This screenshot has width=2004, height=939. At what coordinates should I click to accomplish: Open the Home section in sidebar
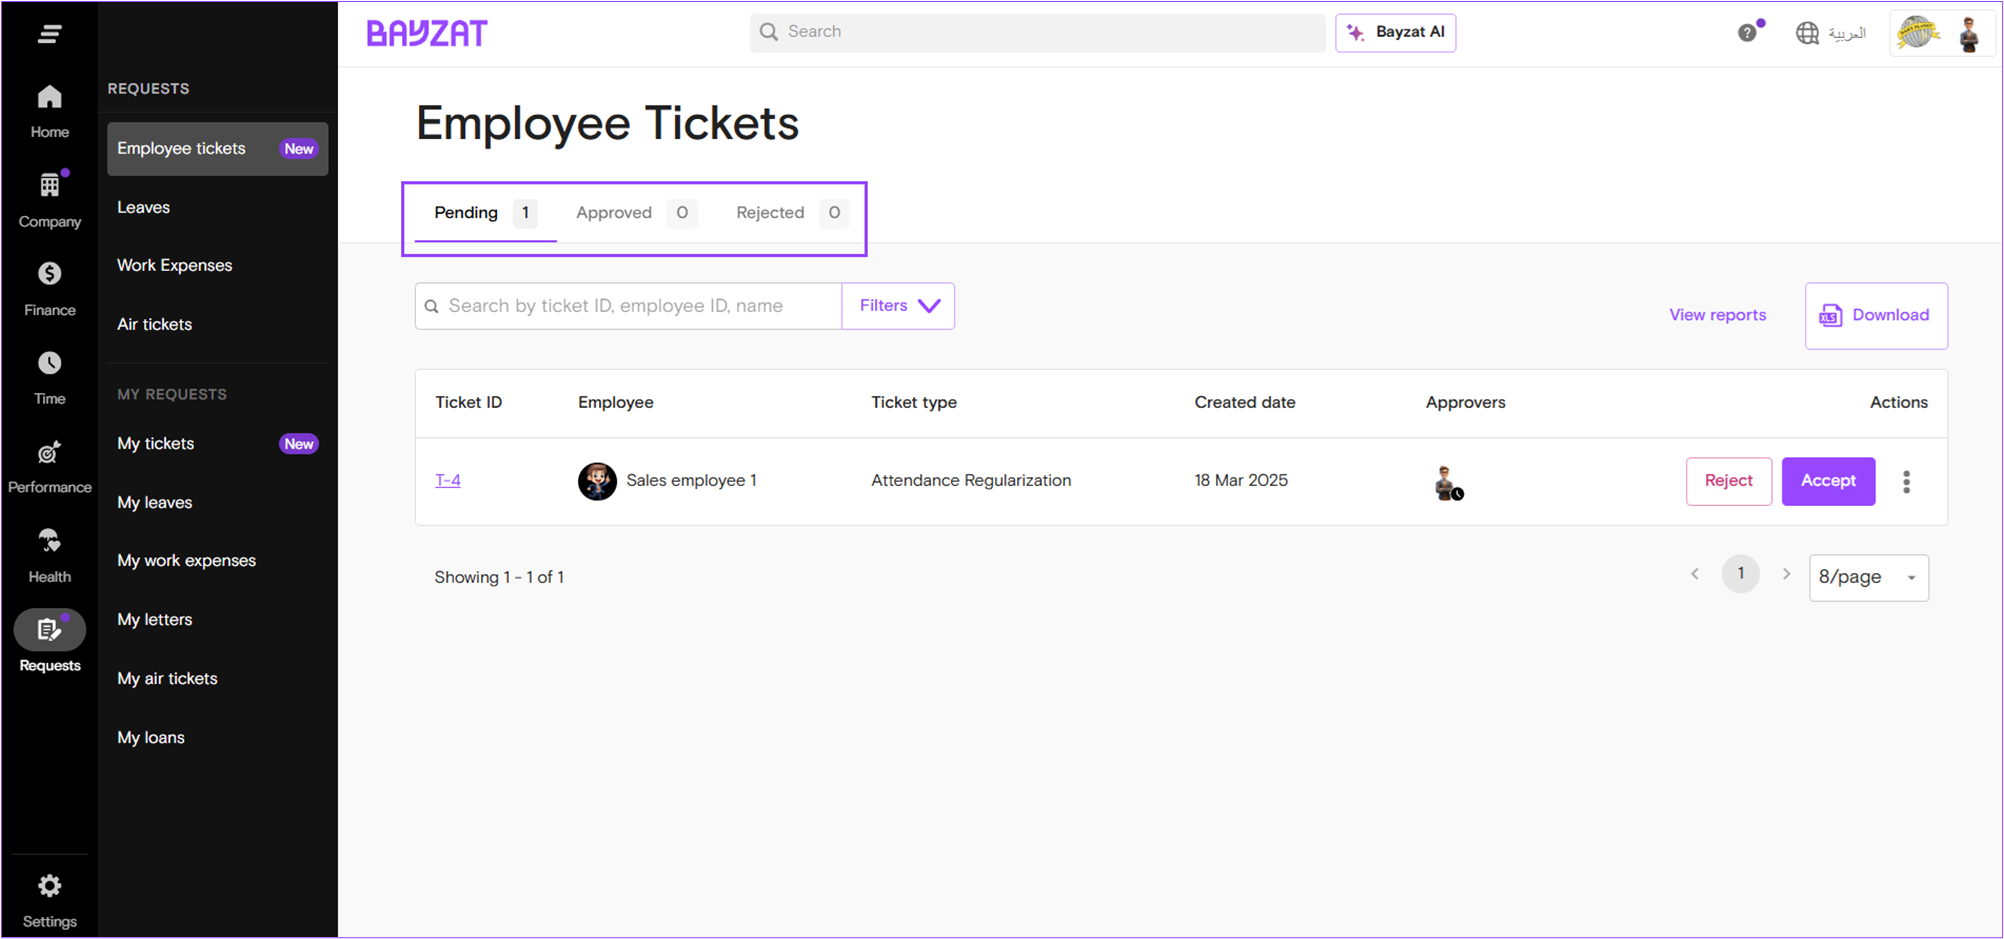pyautogui.click(x=49, y=111)
